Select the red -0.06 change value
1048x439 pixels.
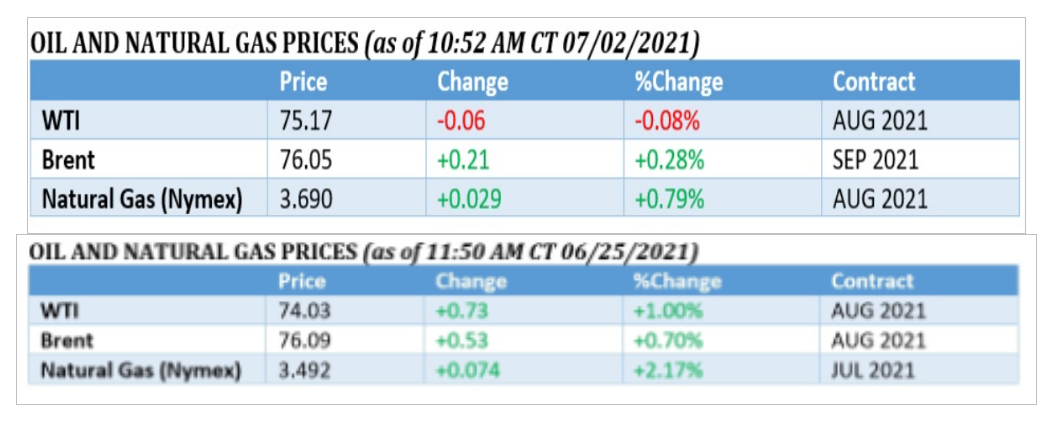(462, 122)
